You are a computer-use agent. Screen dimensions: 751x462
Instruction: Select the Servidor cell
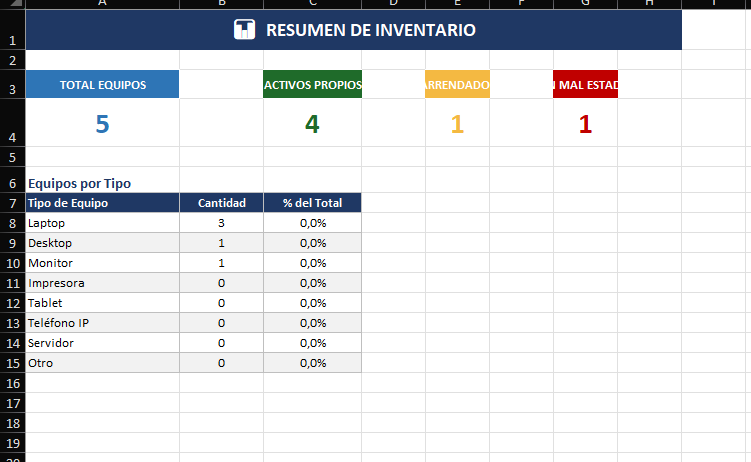pyautogui.click(x=102, y=343)
